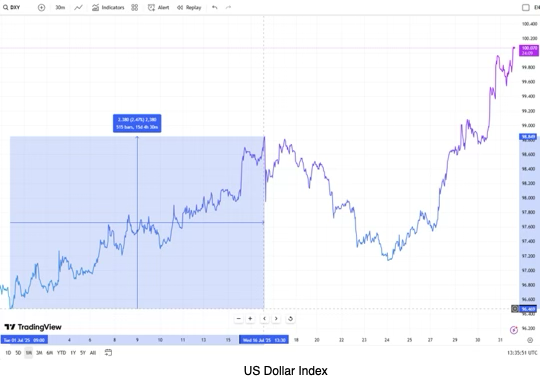The image size is (540, 386).
Task: Select the 1M date range
Action: pos(29,353)
